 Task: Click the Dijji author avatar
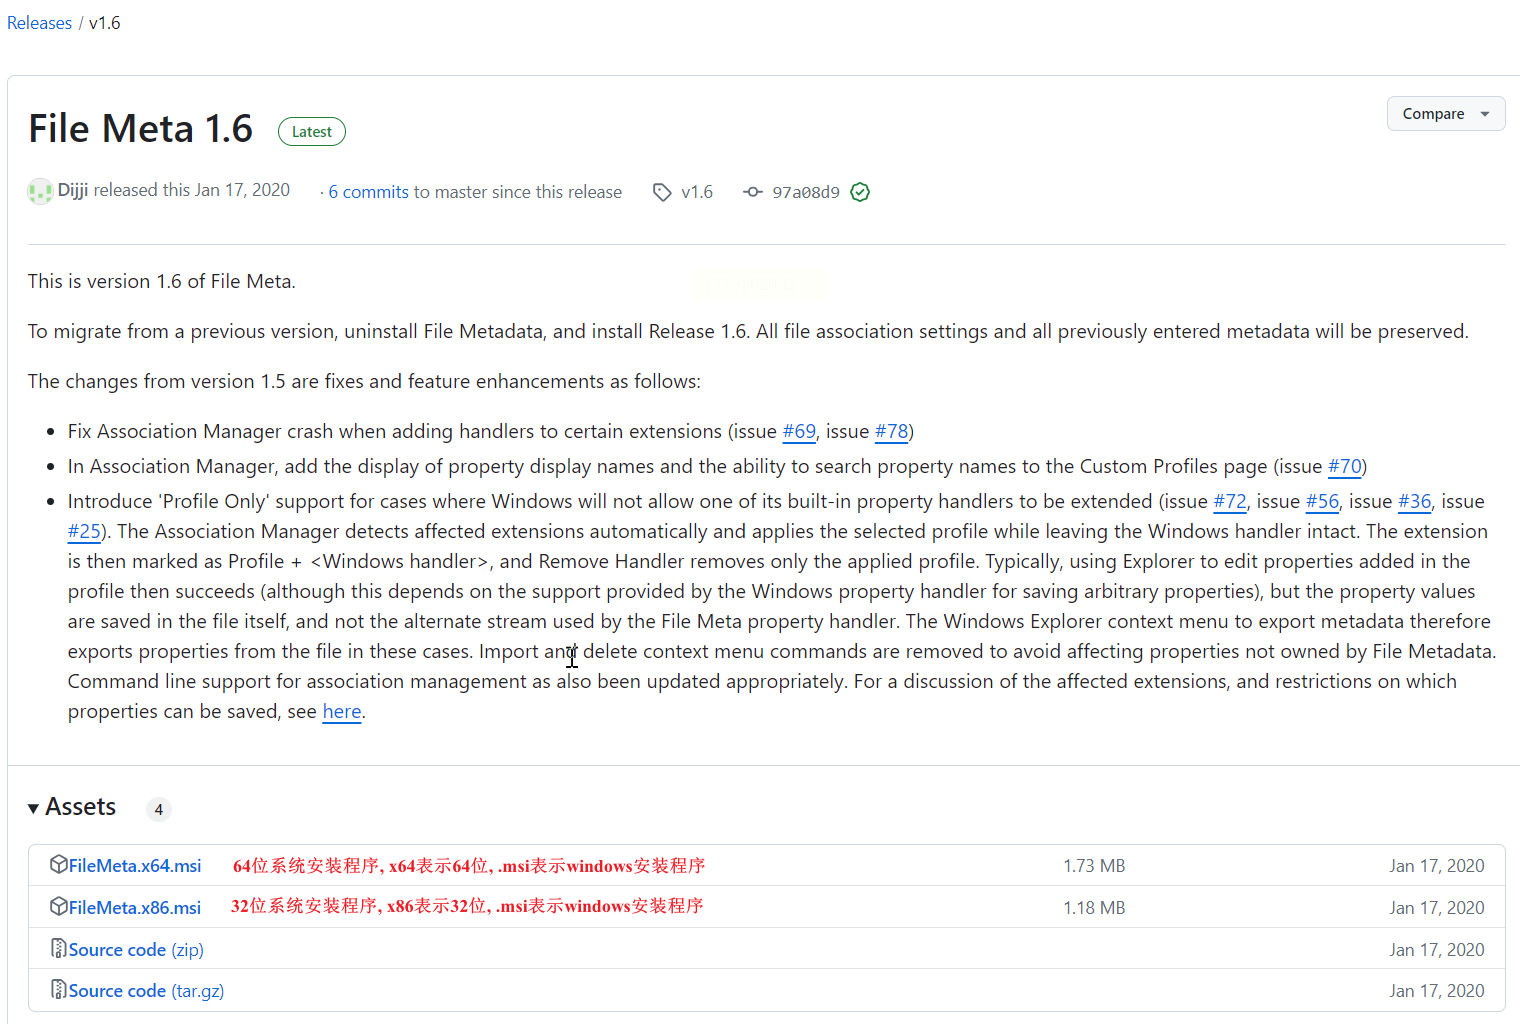click(40, 191)
